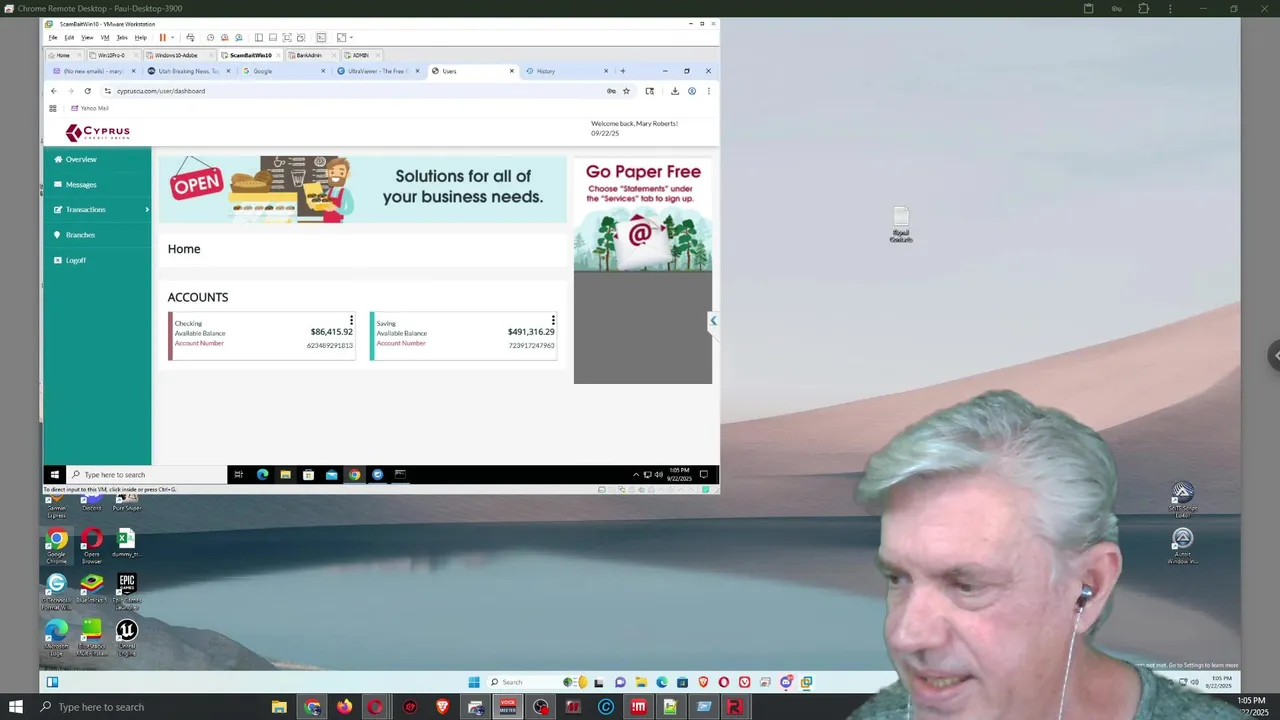
Task: Open the desktop file near screen center-right
Action: pyautogui.click(x=901, y=225)
